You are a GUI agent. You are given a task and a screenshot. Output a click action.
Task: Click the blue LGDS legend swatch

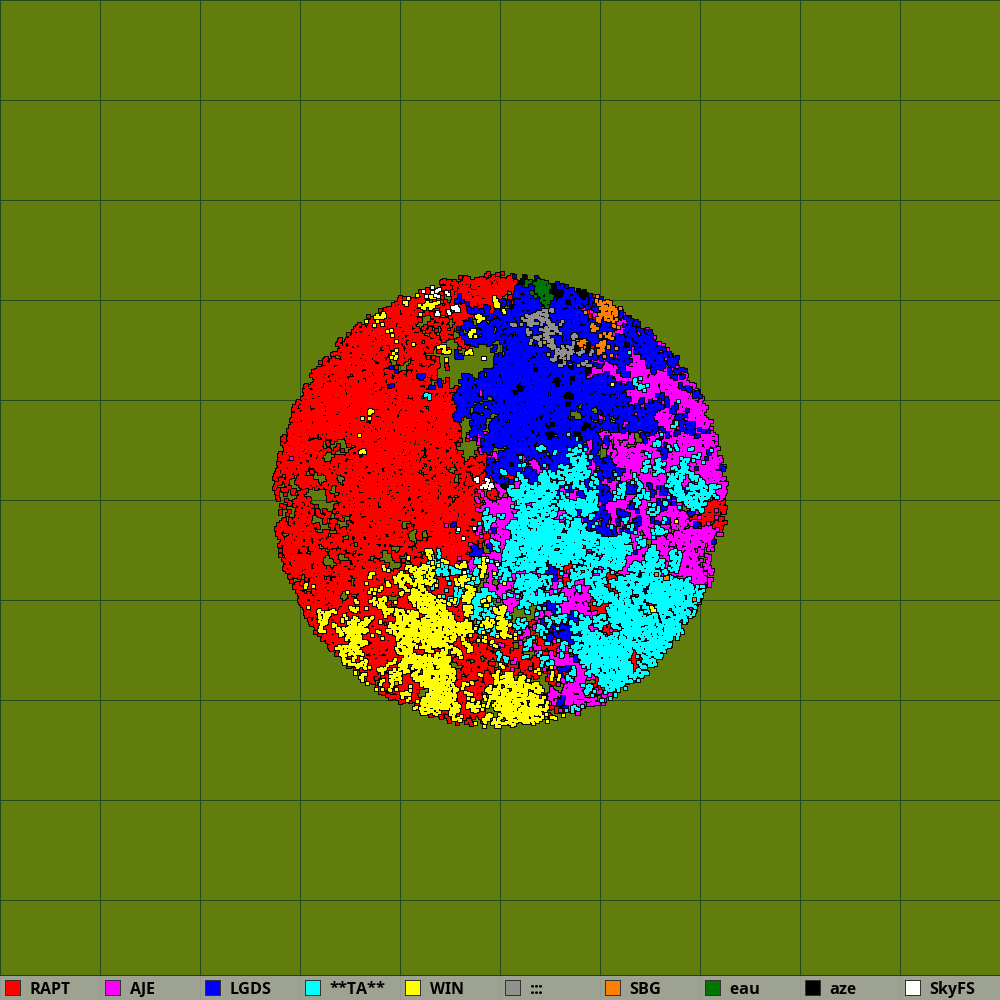click(213, 988)
